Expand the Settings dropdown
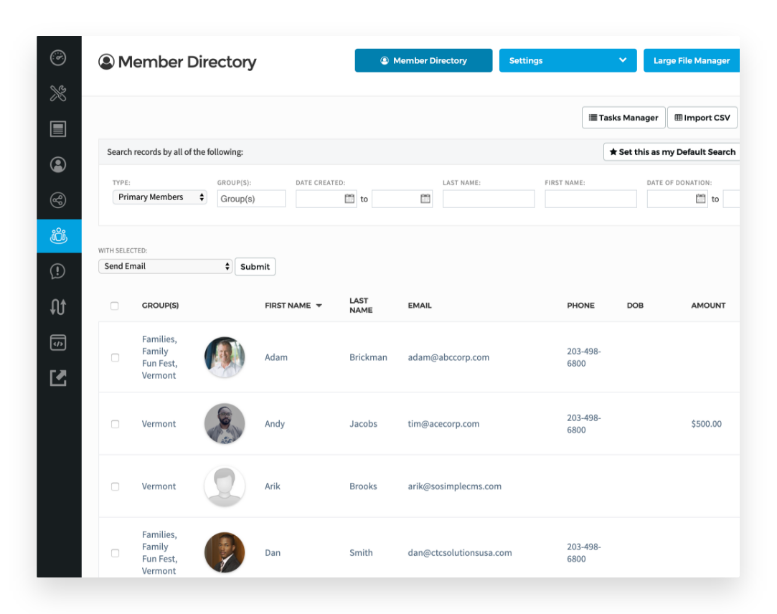Viewport: 777px width, 614px height. [567, 61]
